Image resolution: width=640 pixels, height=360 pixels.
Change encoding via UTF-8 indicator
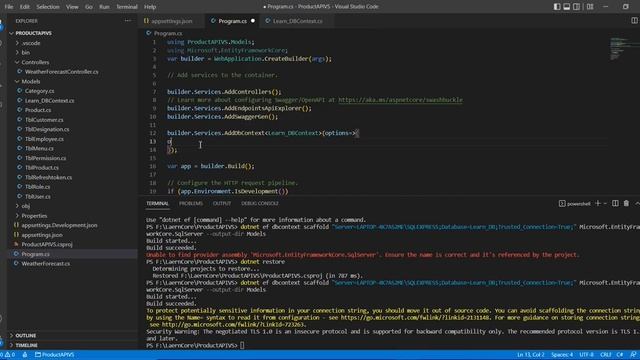(587, 355)
